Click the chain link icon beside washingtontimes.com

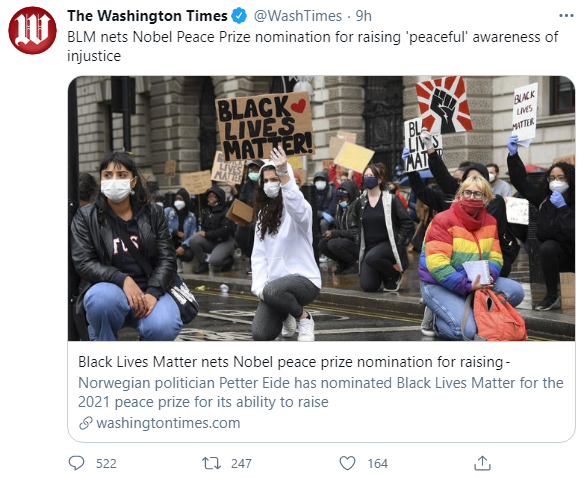(x=86, y=423)
